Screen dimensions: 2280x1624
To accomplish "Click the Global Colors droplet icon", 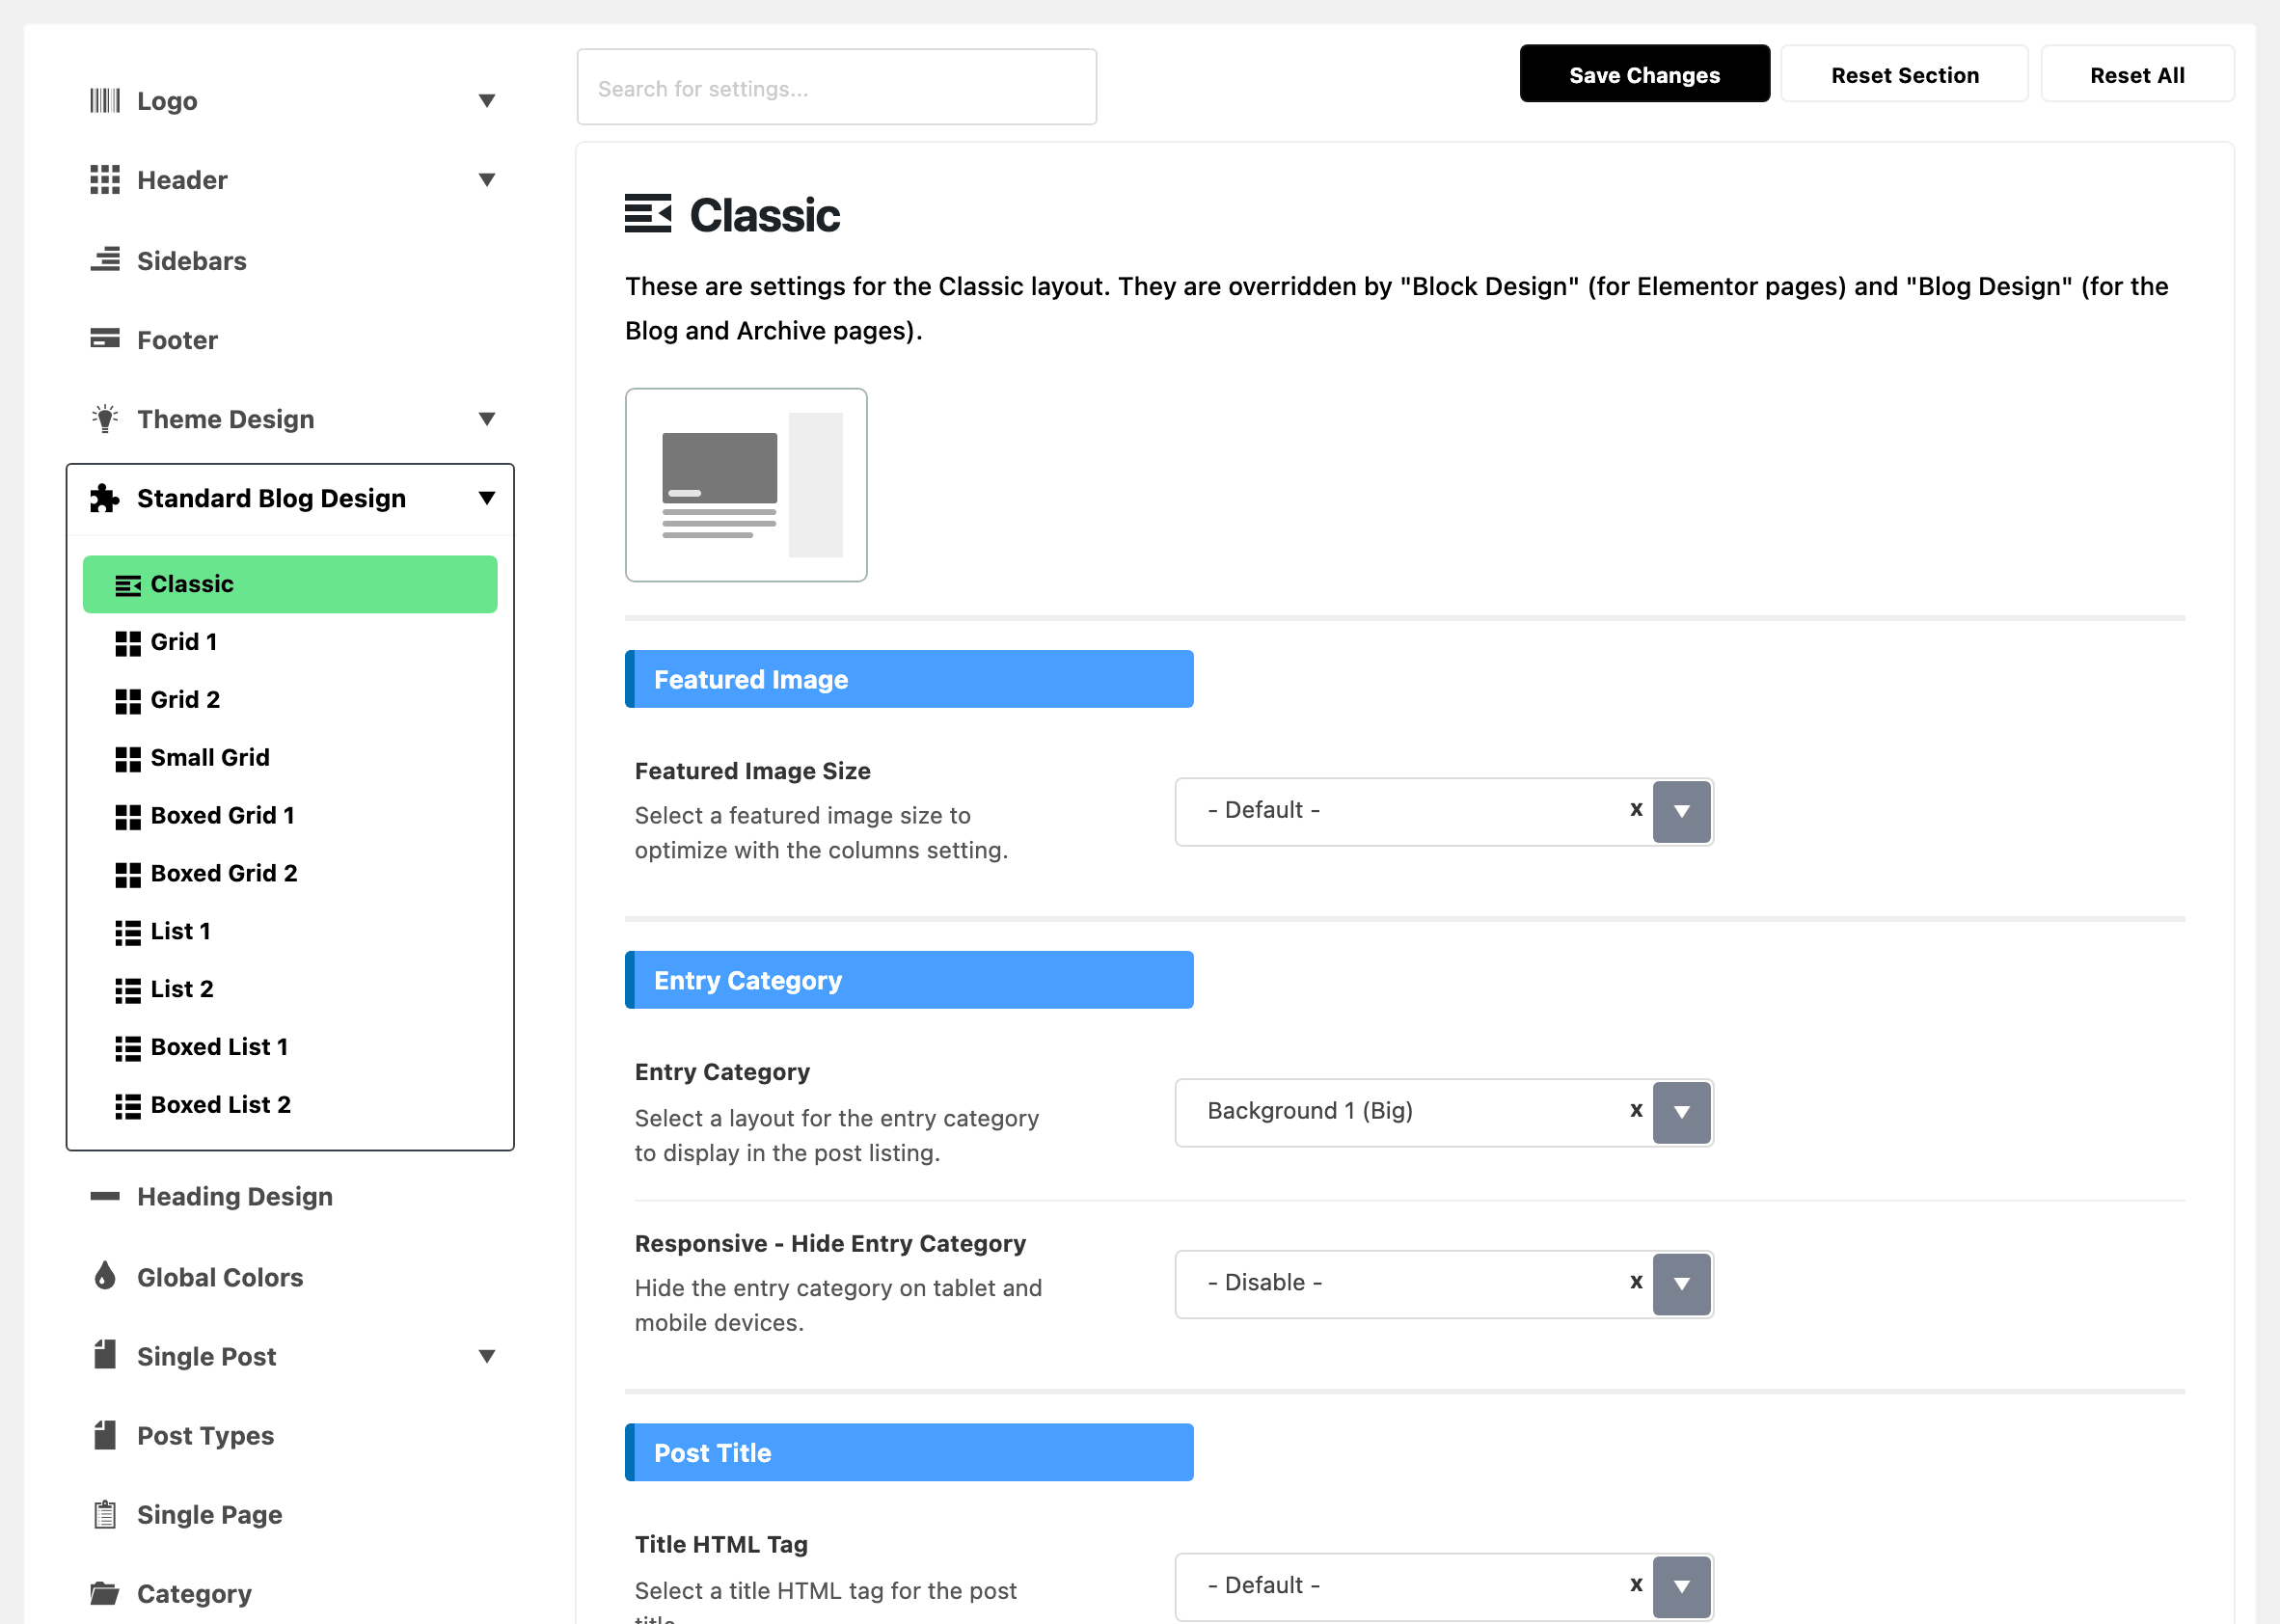I will coord(105,1276).
